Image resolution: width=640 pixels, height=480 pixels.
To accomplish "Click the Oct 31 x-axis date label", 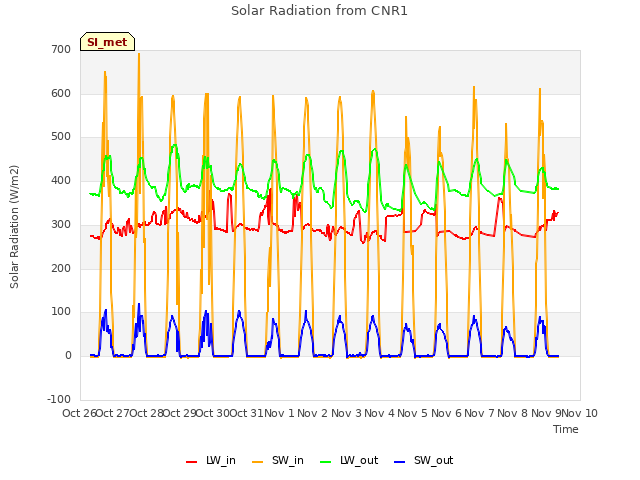I will point(246,413).
